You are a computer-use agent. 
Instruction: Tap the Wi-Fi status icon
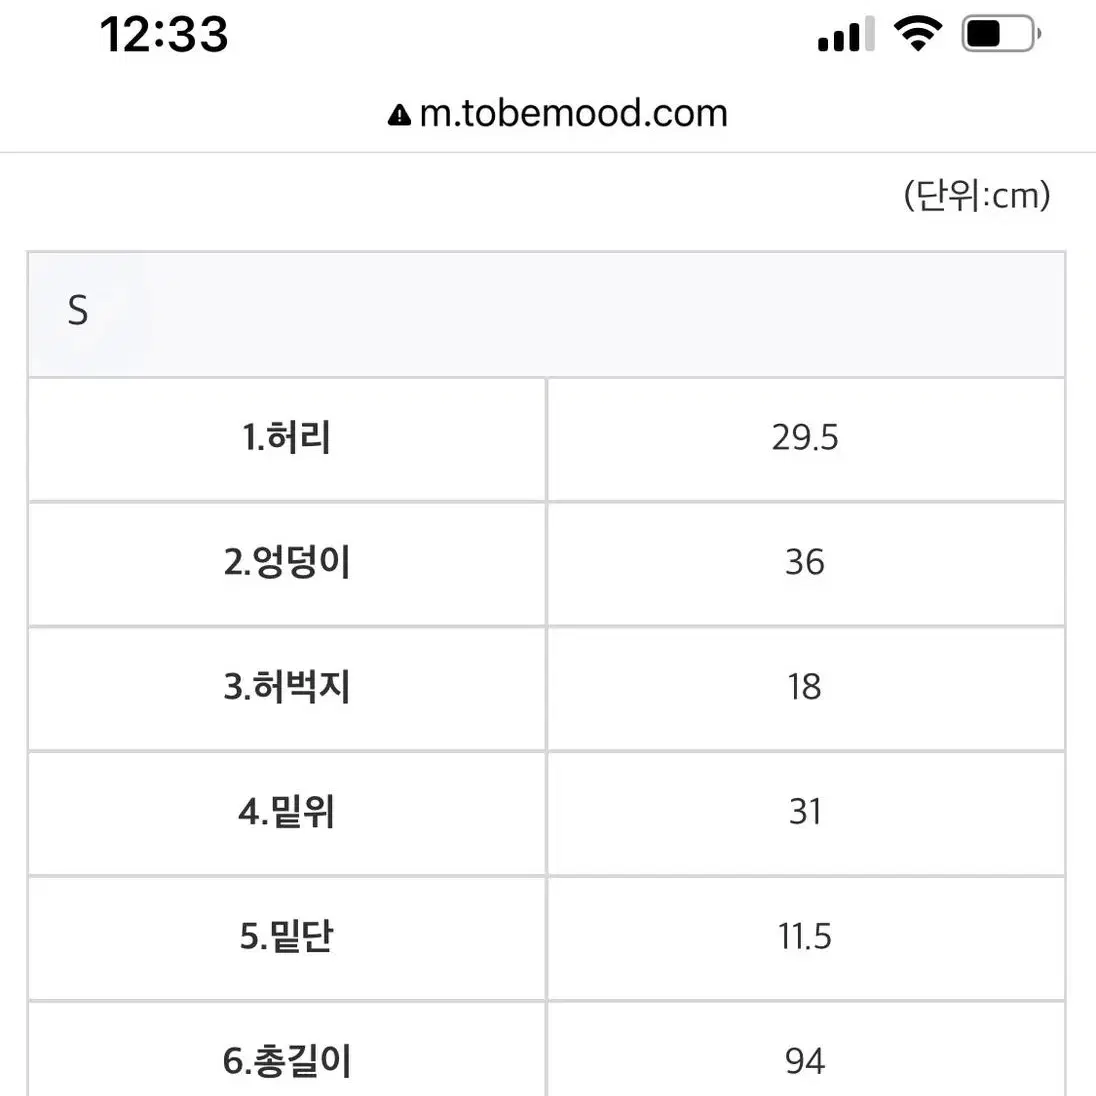click(918, 34)
